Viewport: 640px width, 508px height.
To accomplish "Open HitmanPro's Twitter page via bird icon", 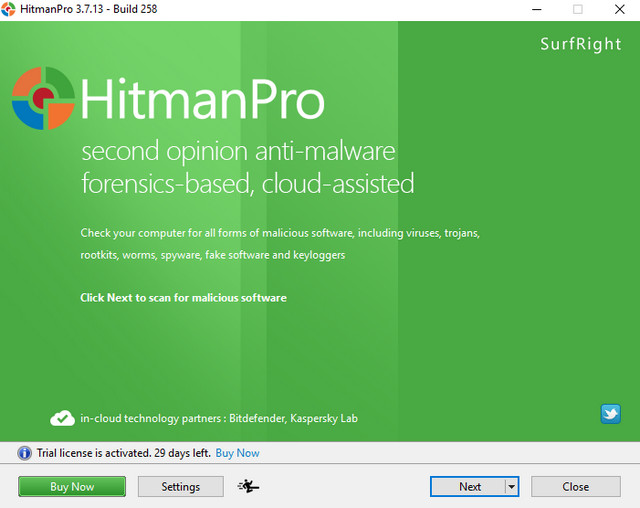I will tap(611, 414).
